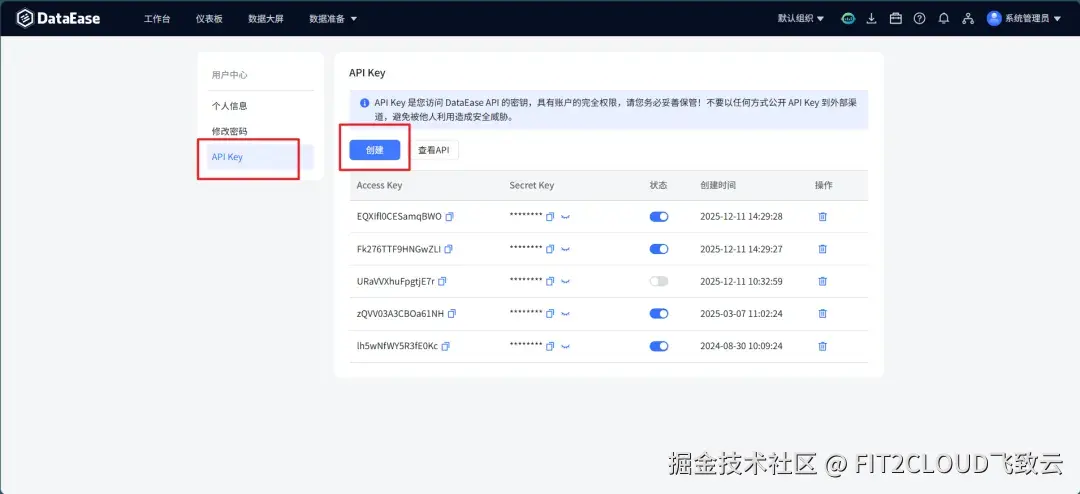
Task: Disable the Fk276TTF9HNGwZLI key switch
Action: [x=659, y=249]
